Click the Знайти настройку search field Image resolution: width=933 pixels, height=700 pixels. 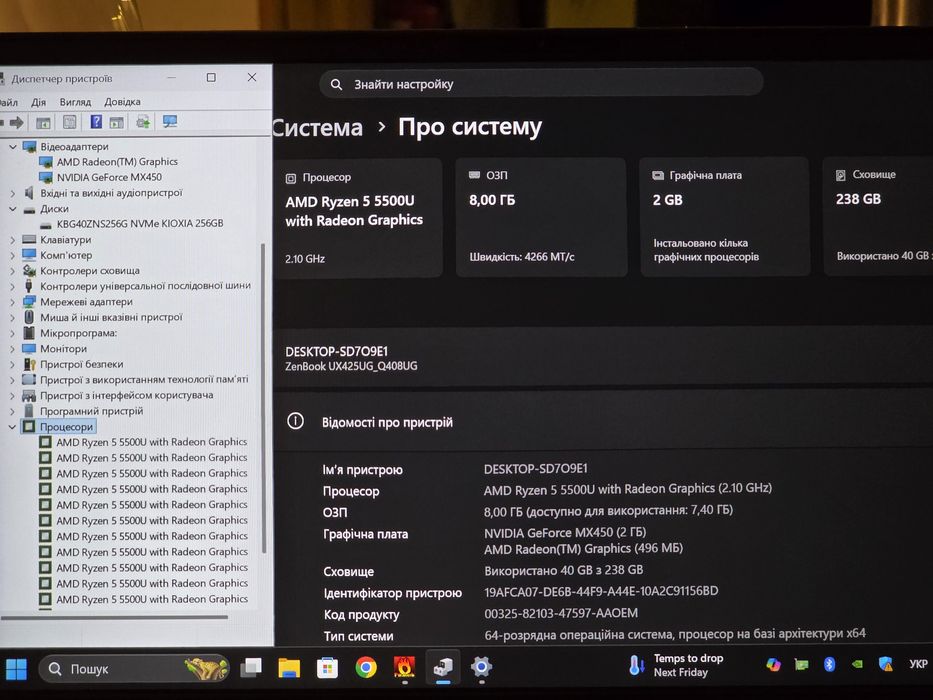541,84
